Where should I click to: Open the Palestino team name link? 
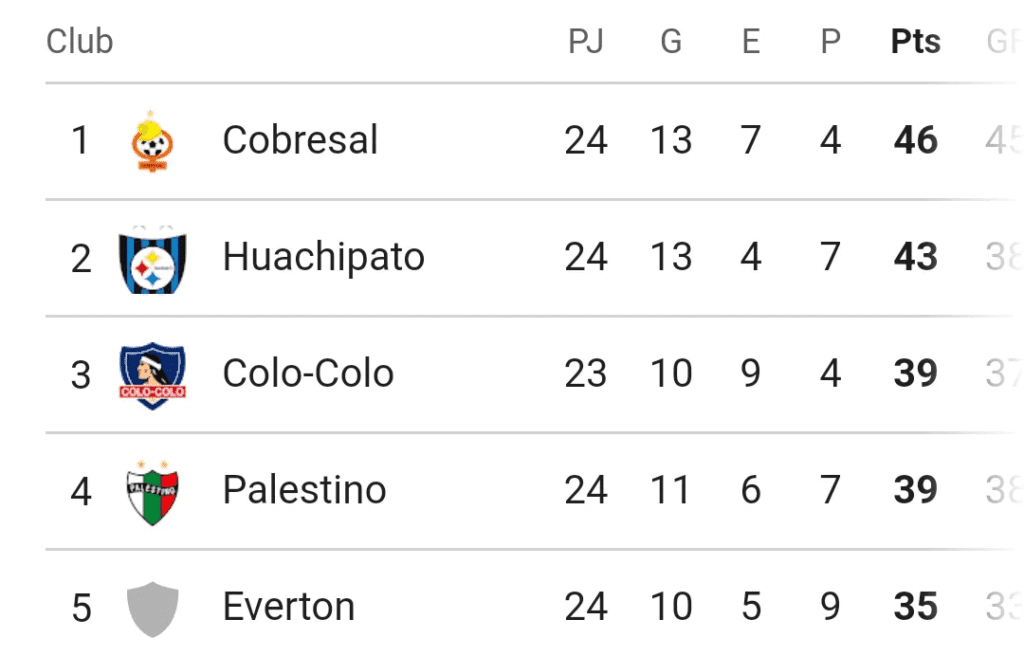coord(304,490)
